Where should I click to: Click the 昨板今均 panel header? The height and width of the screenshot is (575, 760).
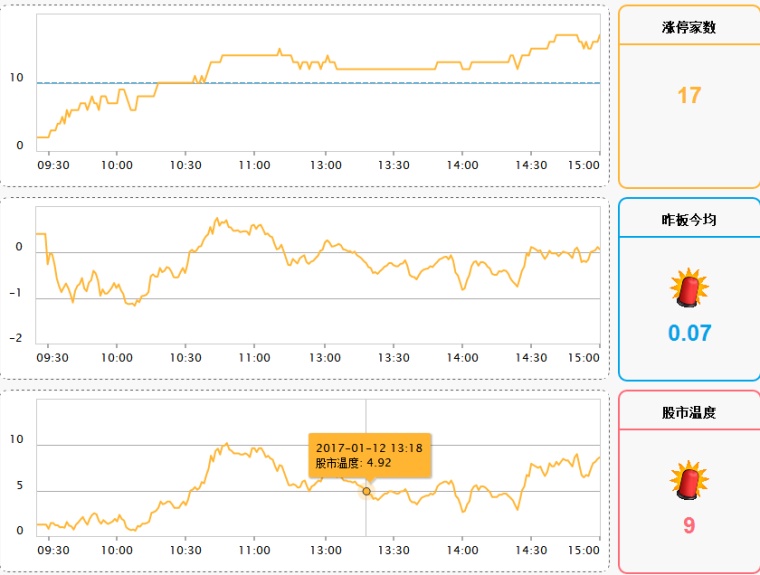(x=689, y=220)
